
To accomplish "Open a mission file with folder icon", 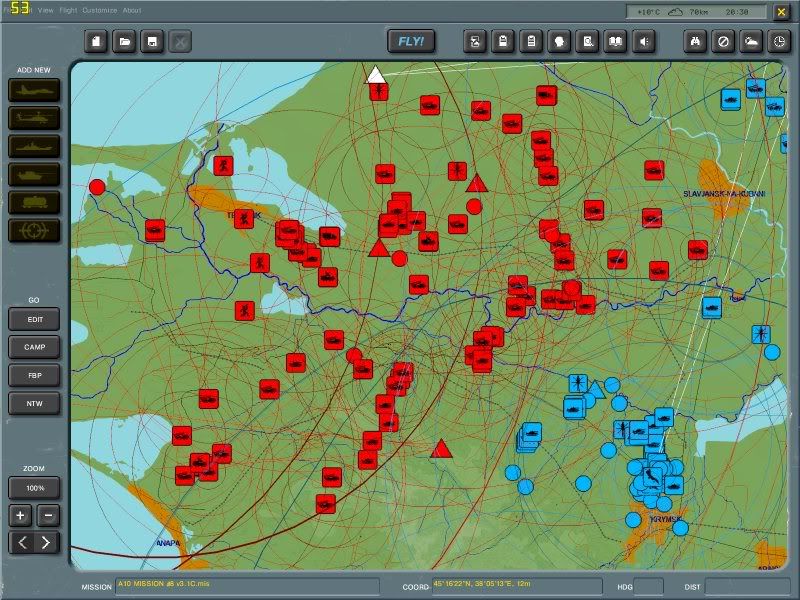I will tap(125, 42).
